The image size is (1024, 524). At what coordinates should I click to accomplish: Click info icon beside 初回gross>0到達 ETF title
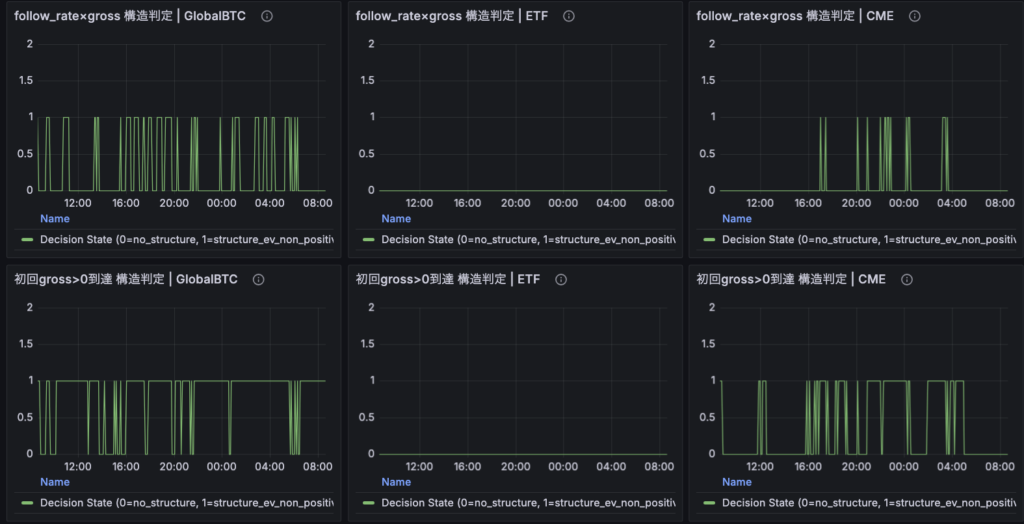[x=561, y=280]
